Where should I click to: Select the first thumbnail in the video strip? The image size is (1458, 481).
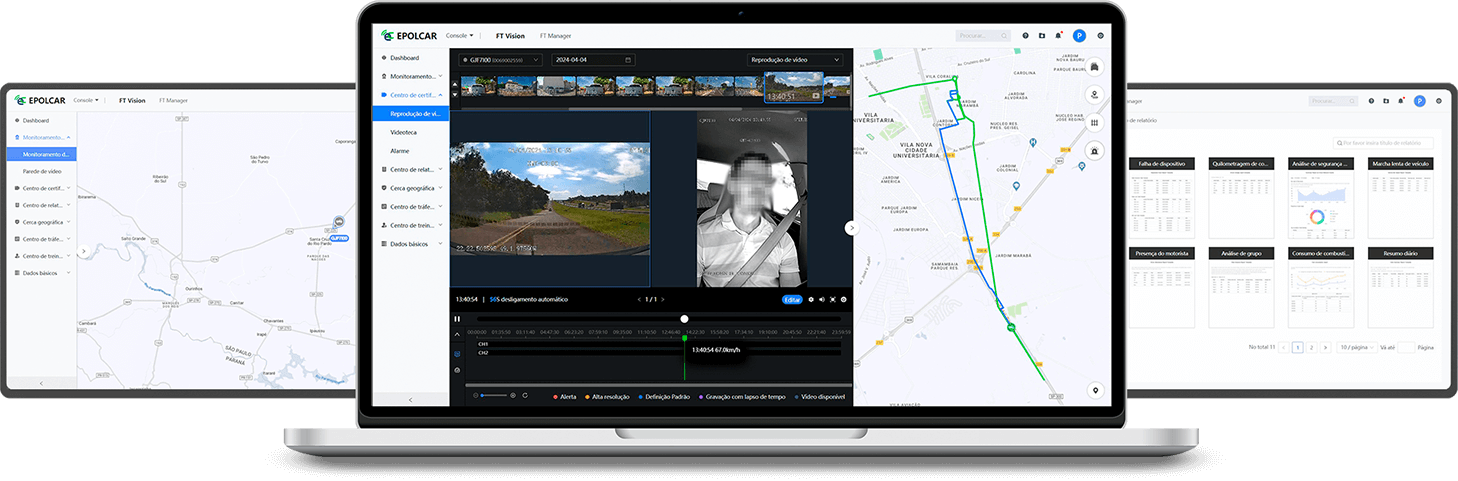click(480, 86)
